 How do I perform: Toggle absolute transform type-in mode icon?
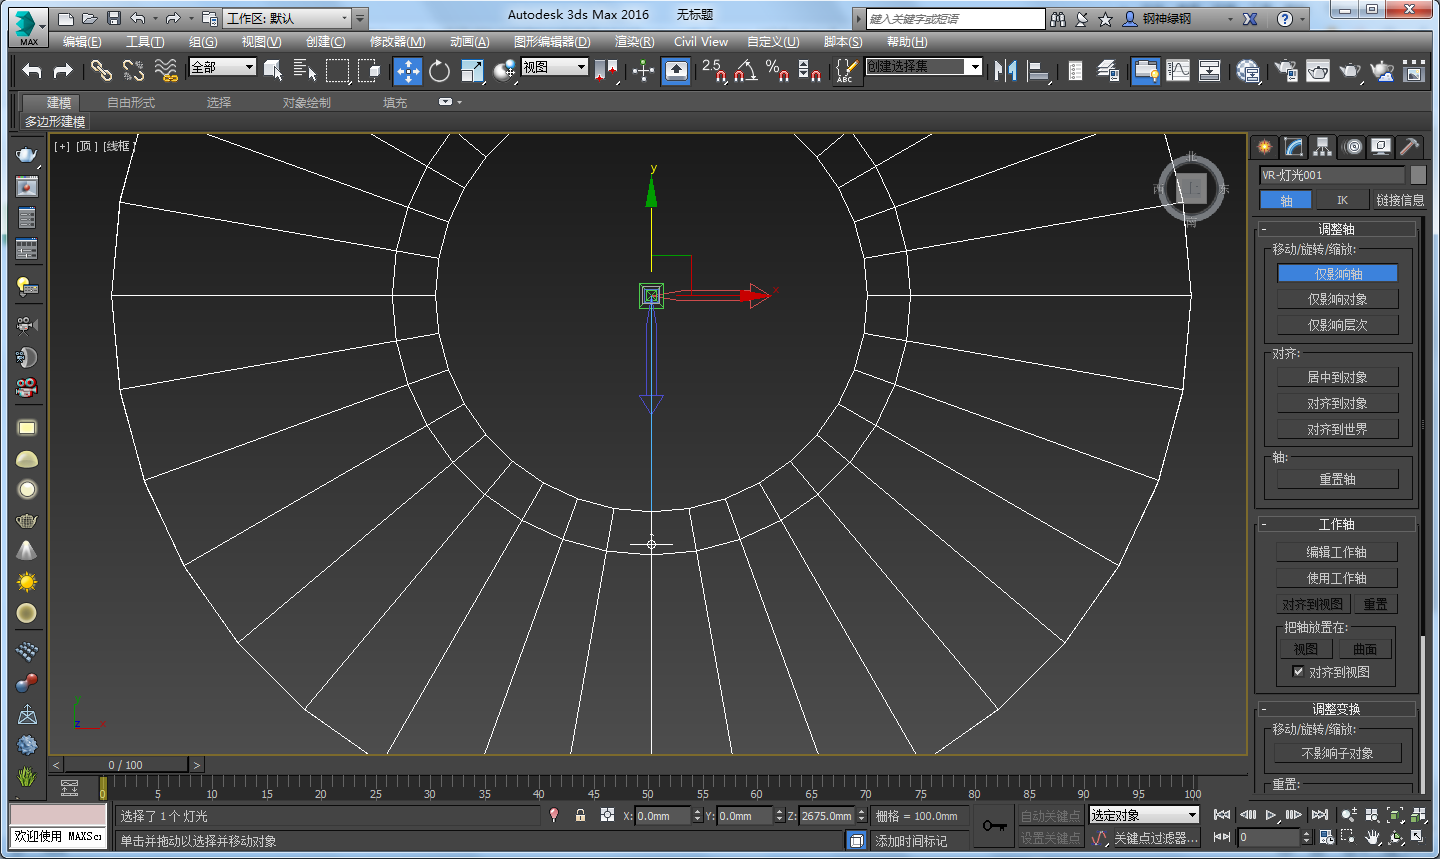point(607,815)
